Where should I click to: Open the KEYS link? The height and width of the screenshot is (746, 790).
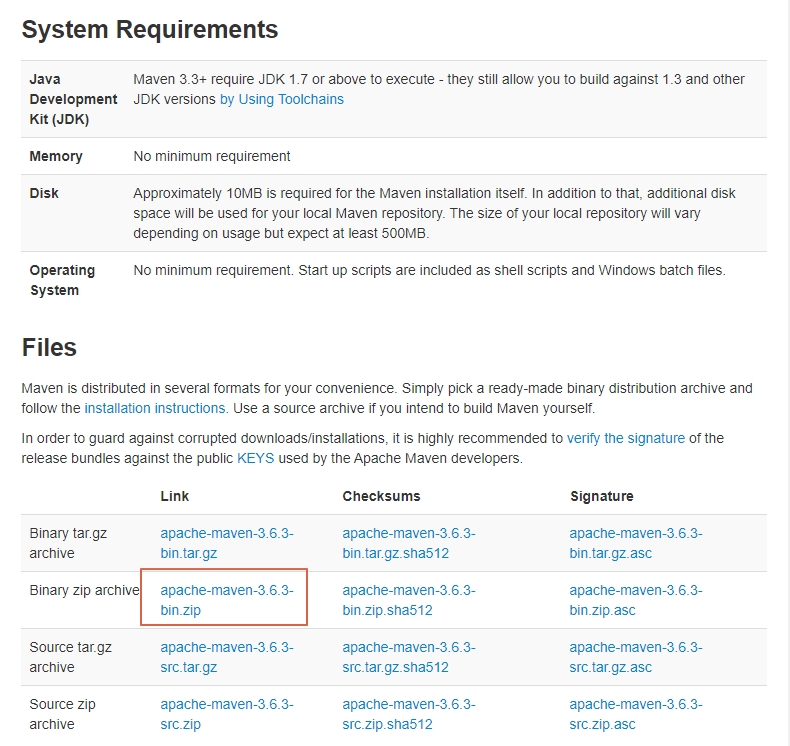pyautogui.click(x=255, y=458)
